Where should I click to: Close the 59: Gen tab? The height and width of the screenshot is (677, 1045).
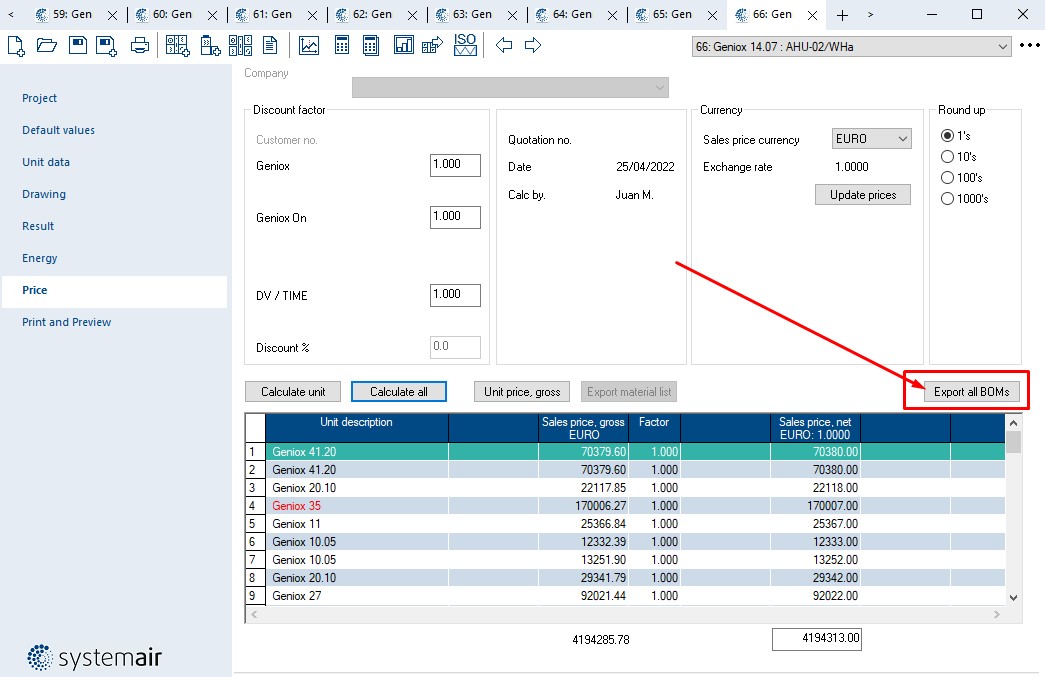click(112, 15)
